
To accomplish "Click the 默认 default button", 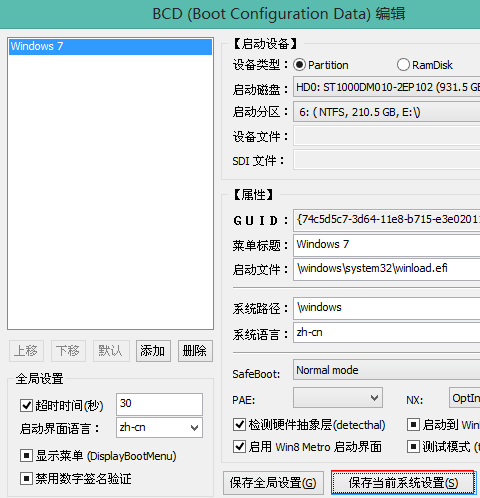I will (x=111, y=351).
